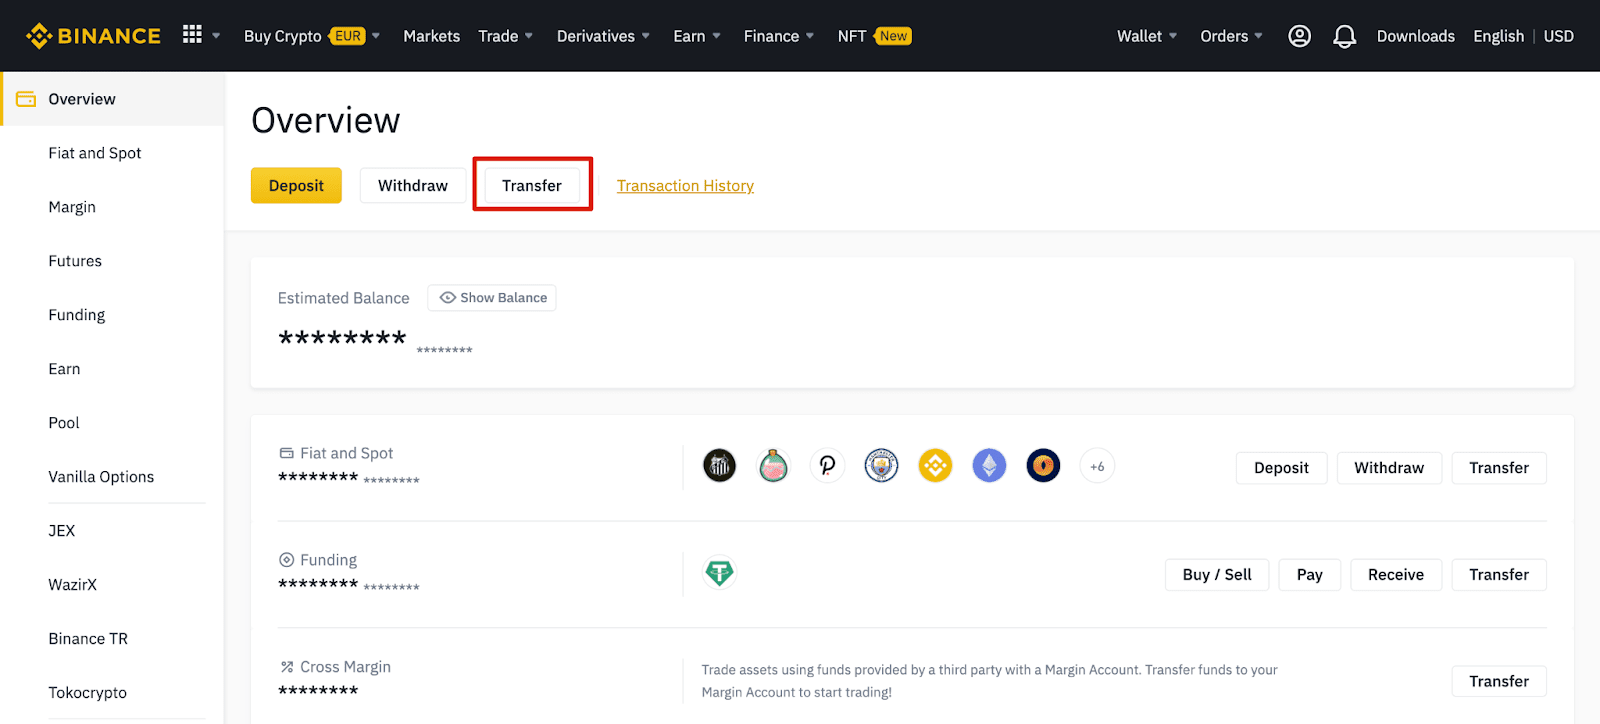Click the EUR badge beside Buy Crypto
The height and width of the screenshot is (724, 1600).
coord(348,36)
